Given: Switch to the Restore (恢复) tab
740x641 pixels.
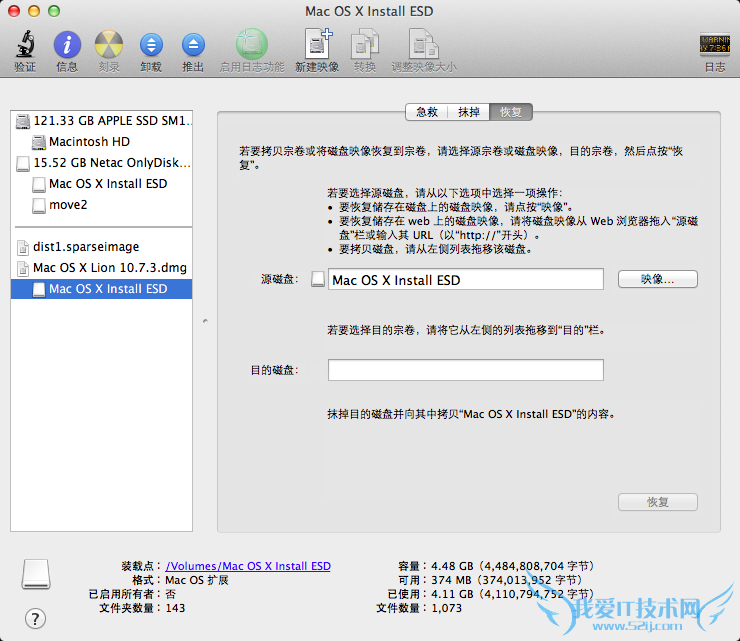Looking at the screenshot, I should pos(511,112).
